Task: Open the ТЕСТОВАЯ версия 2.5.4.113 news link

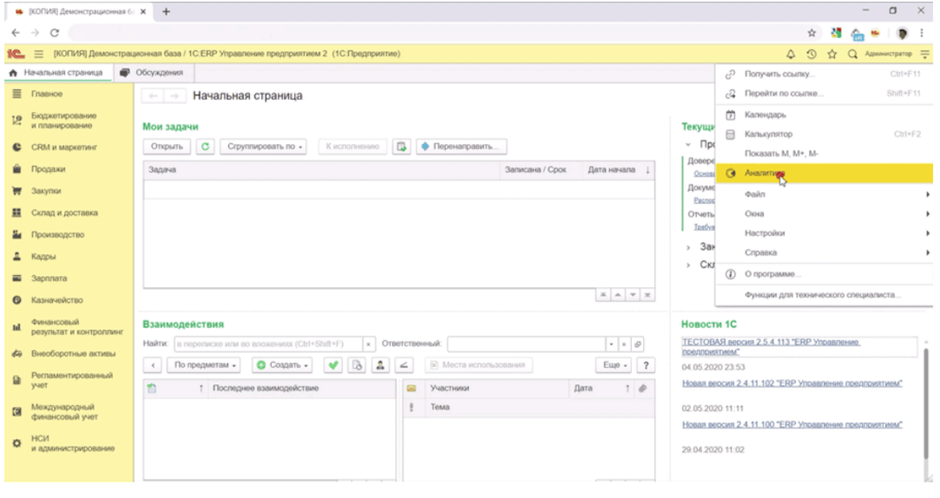Action: pos(771,346)
